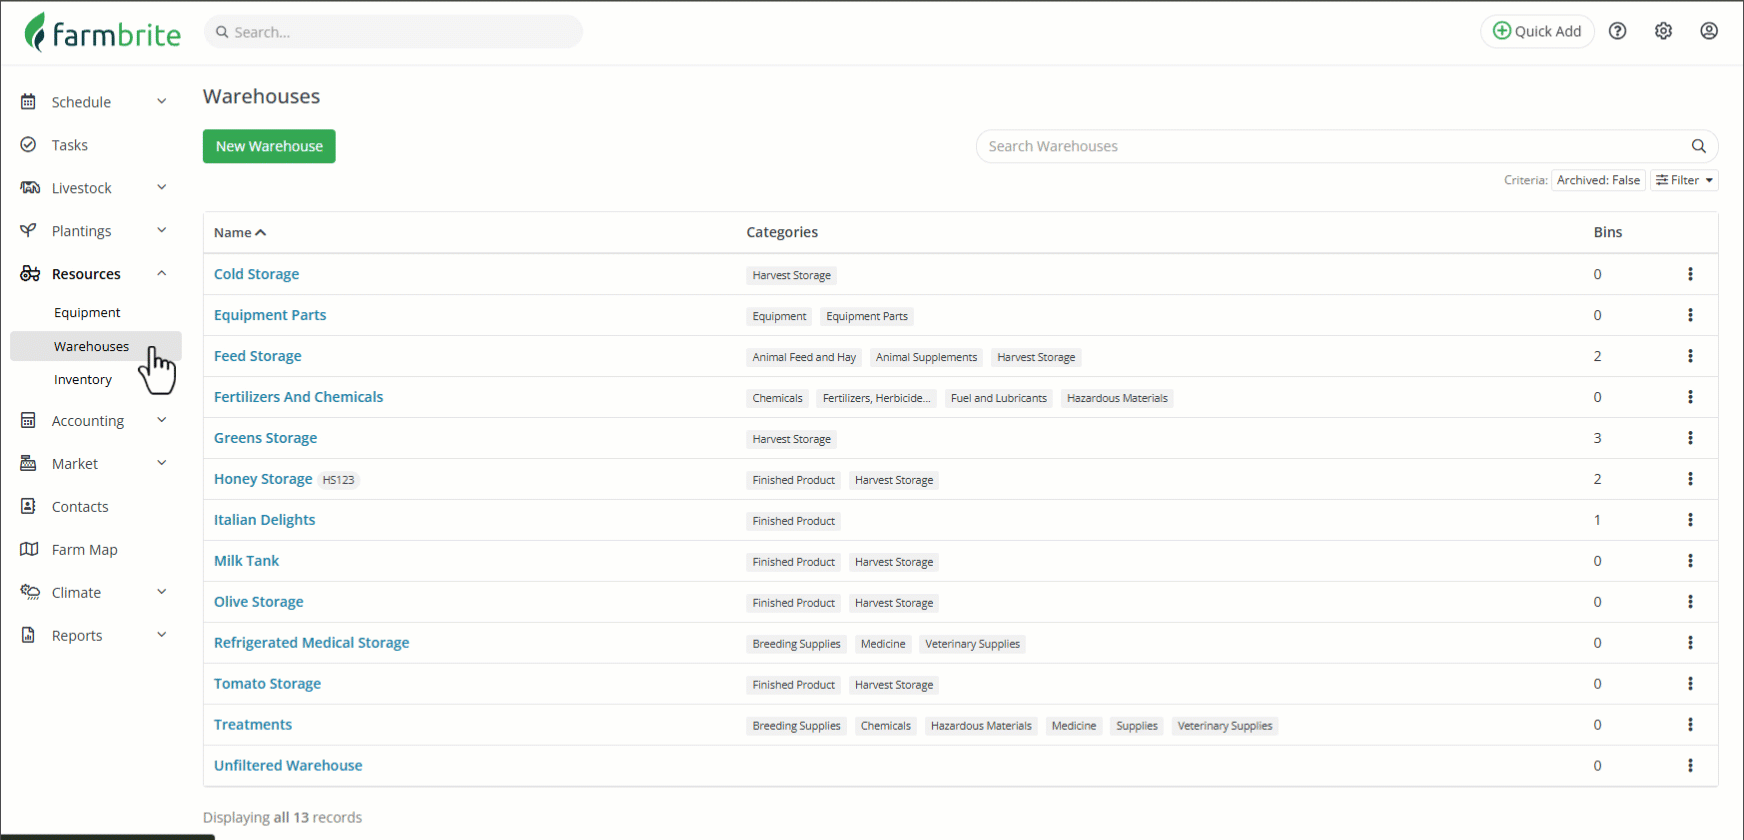Open kebab menu for Olive Storage row
The image size is (1744, 840).
point(1690,602)
